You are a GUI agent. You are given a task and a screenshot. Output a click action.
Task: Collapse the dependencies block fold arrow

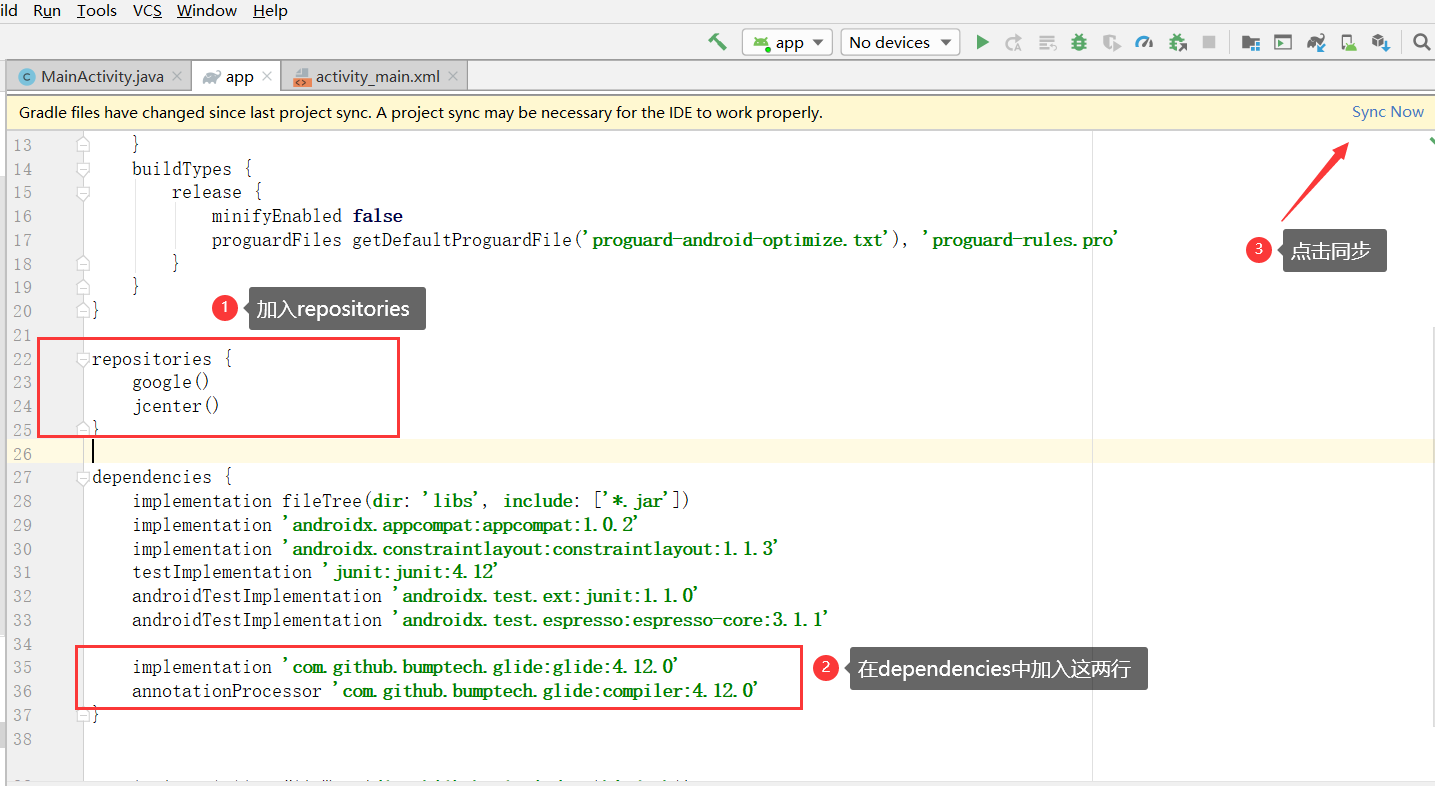click(x=83, y=475)
